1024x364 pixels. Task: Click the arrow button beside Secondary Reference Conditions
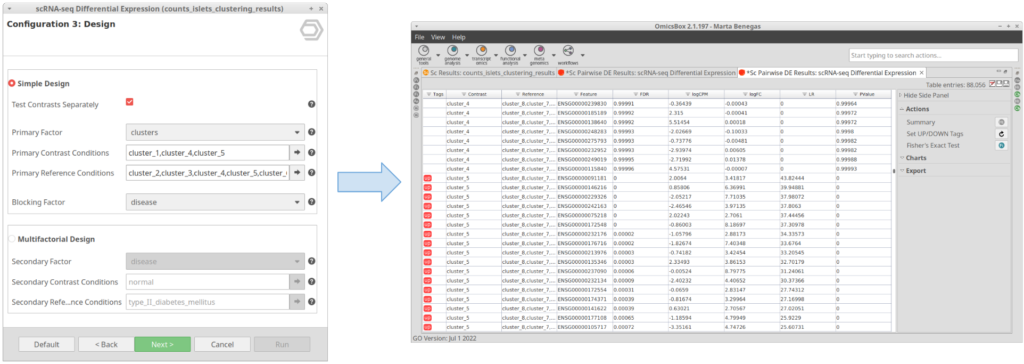click(x=297, y=302)
